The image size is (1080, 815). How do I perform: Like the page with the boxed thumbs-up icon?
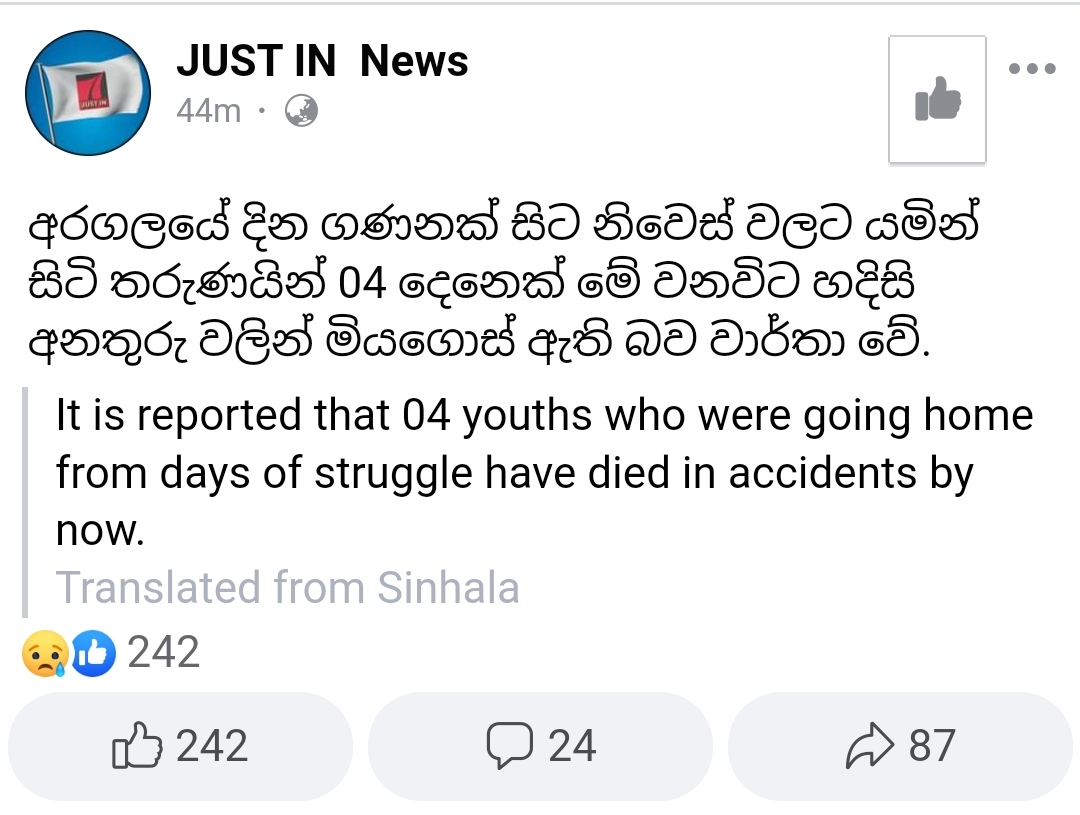(937, 99)
